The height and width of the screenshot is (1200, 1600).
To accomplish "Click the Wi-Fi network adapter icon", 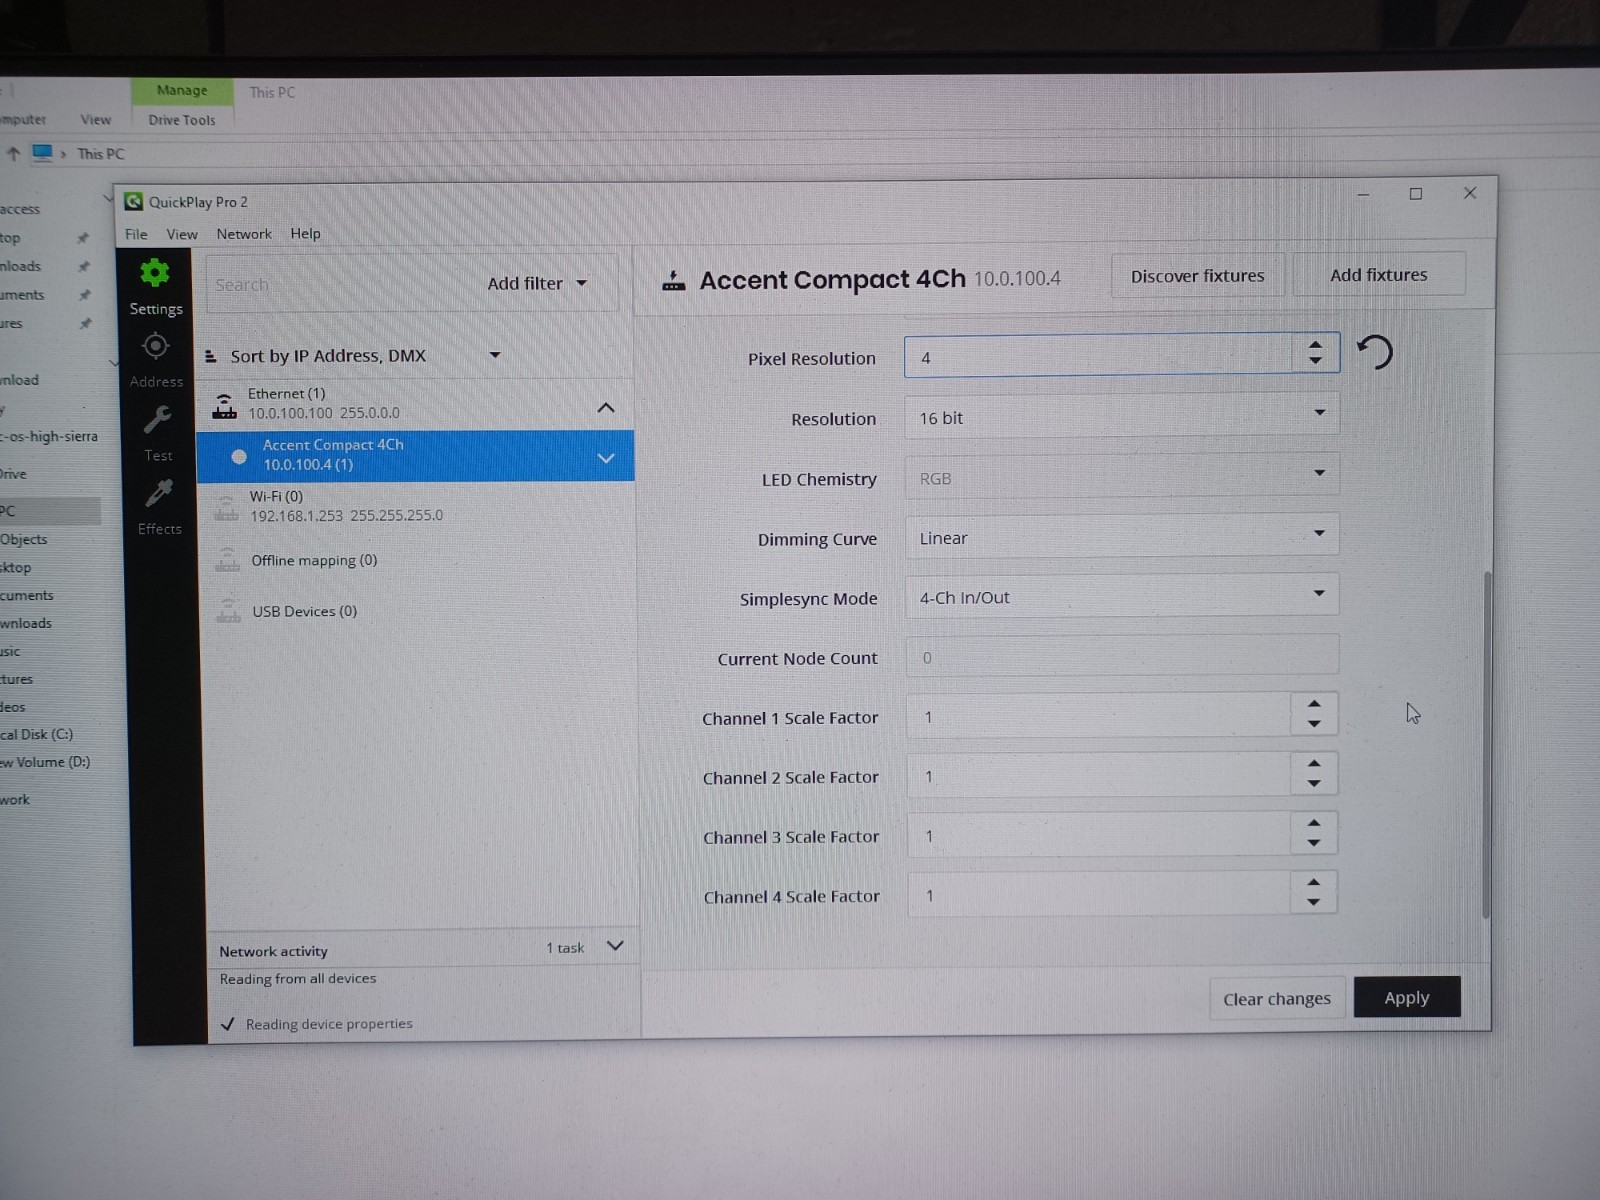I will (227, 507).
